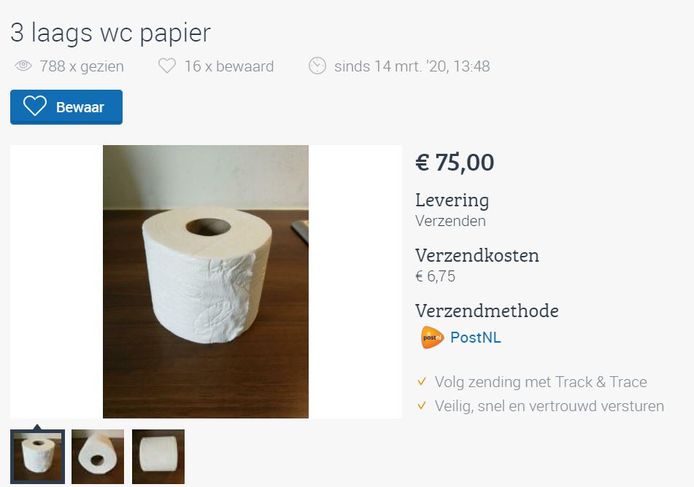Screen dimensions: 694x487
Task: Click the orange PostNL logo icon
Action: [x=432, y=337]
